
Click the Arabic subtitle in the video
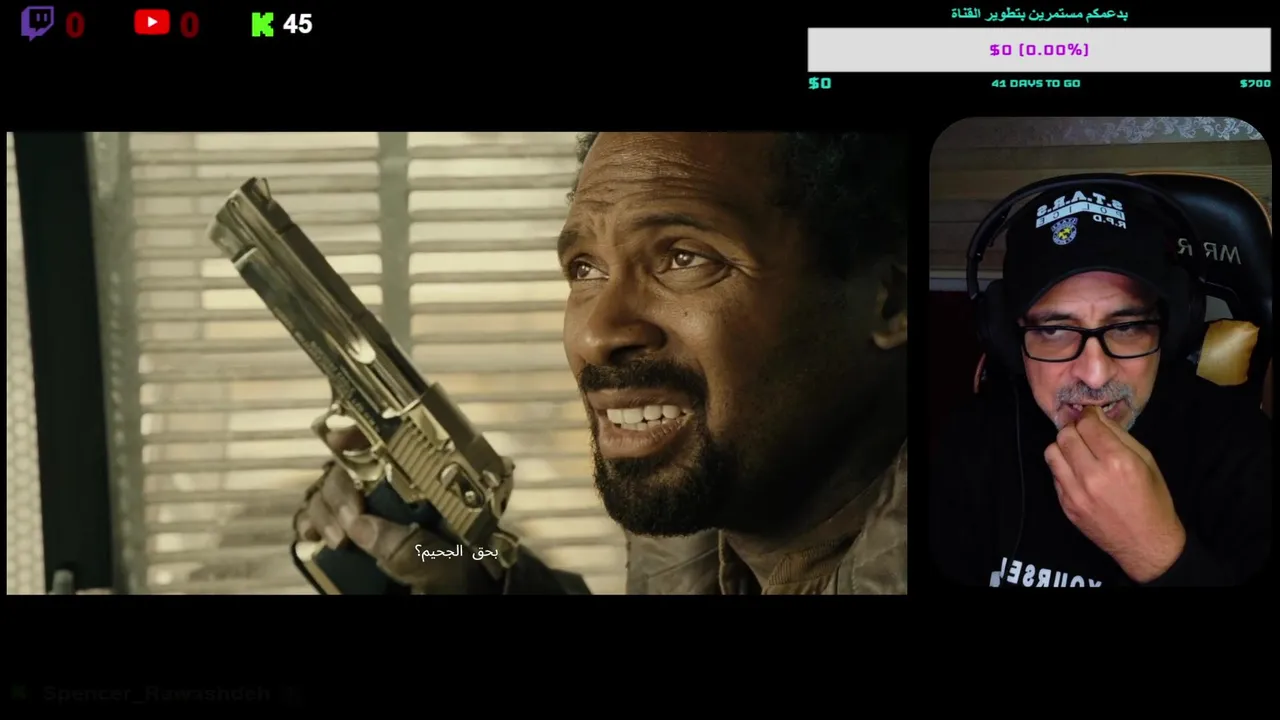click(456, 551)
